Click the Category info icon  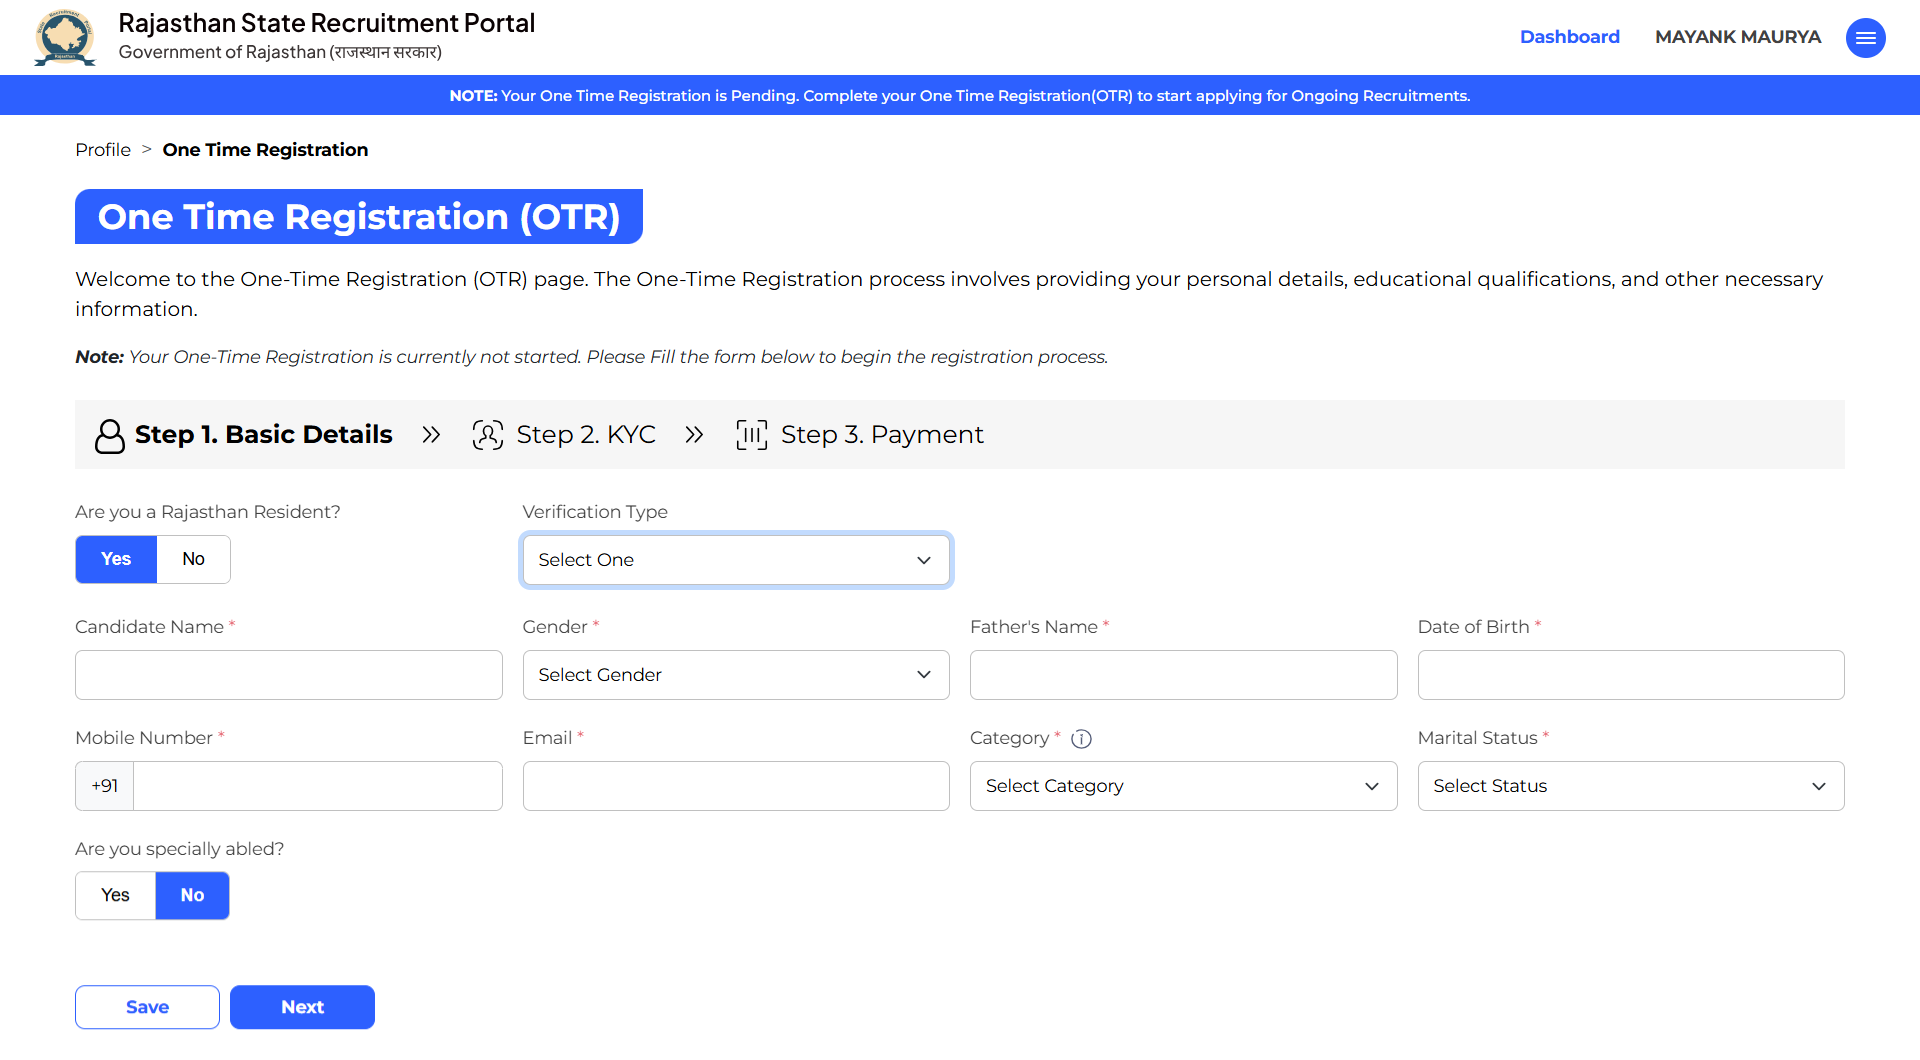click(x=1081, y=739)
